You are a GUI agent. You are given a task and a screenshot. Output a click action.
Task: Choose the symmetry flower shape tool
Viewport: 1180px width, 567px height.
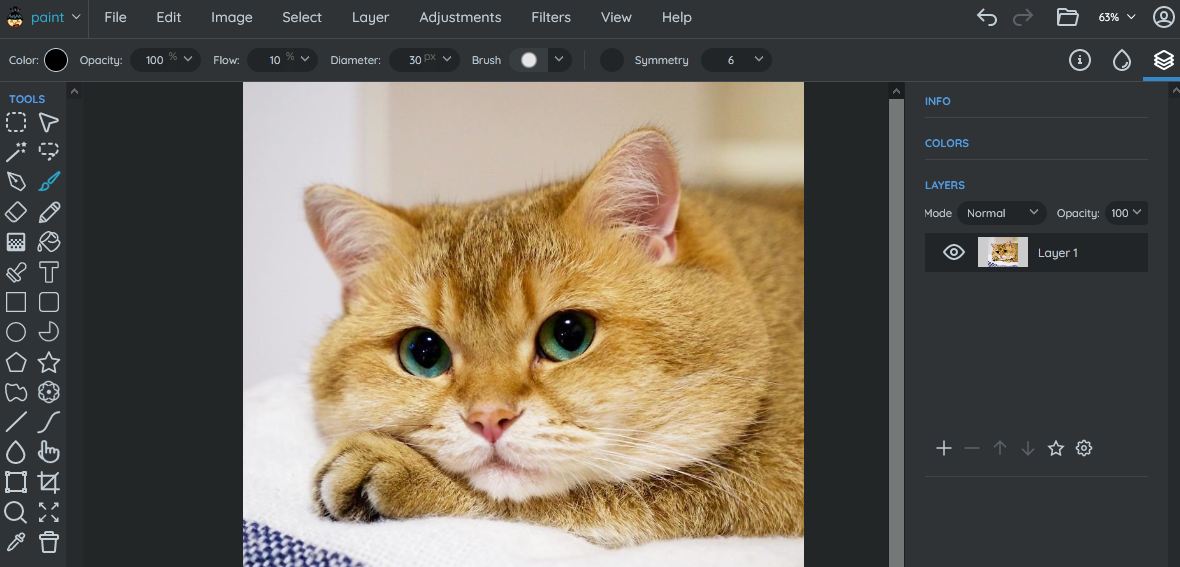[x=49, y=392]
